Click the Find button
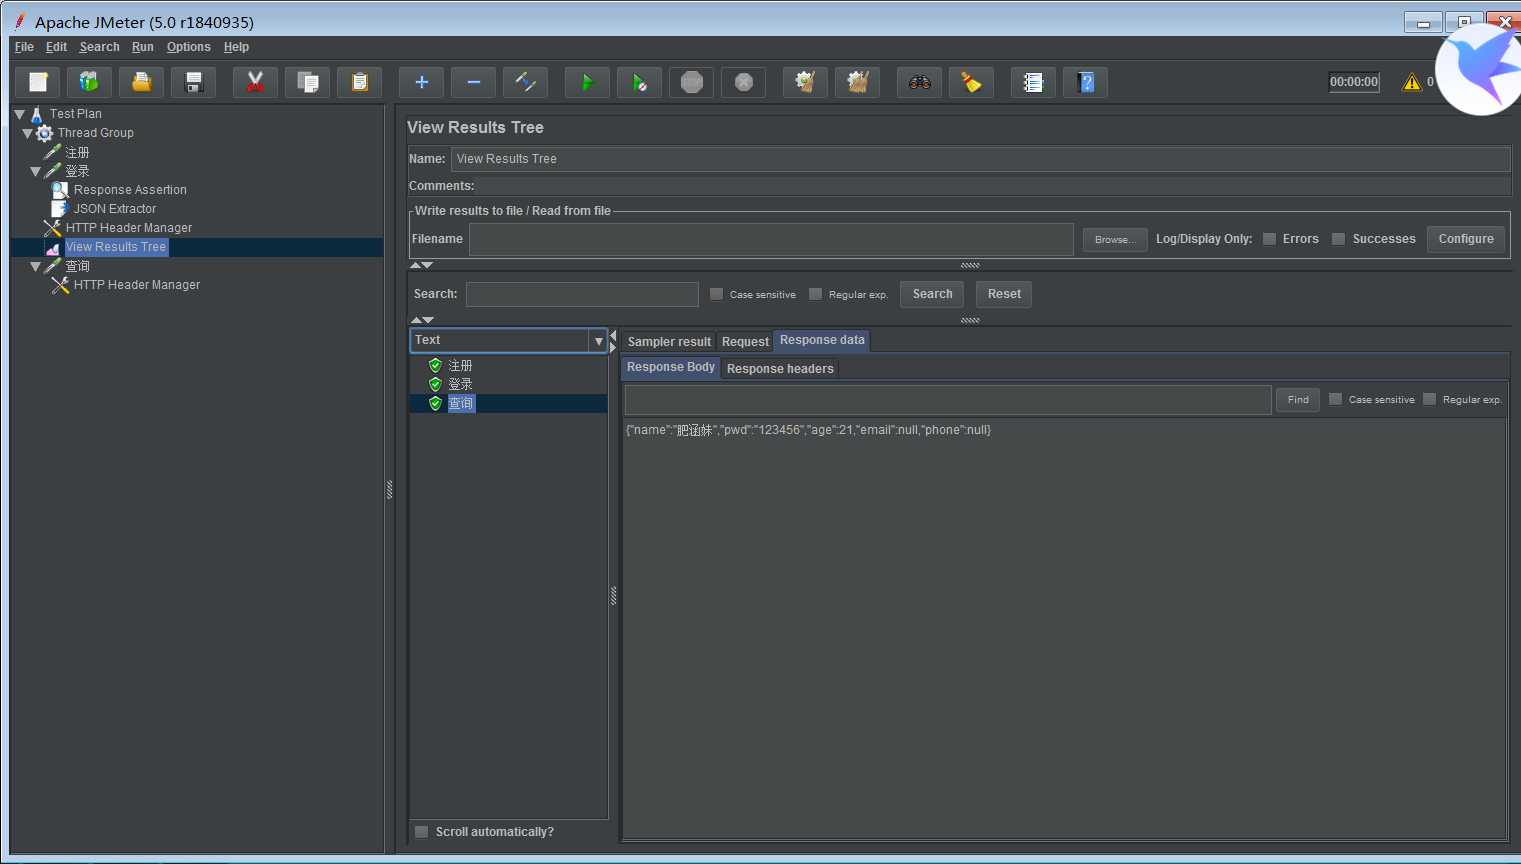Viewport: 1521px width, 864px height. pyautogui.click(x=1298, y=399)
